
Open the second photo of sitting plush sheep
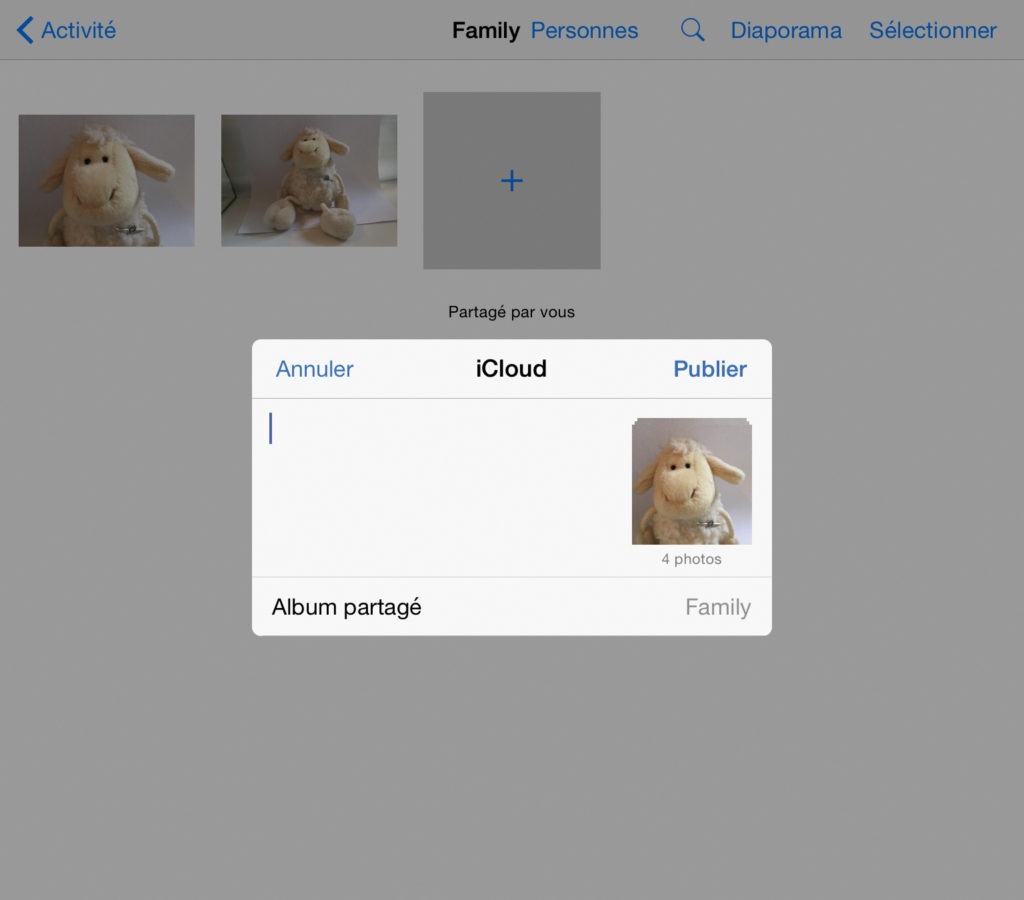click(309, 180)
